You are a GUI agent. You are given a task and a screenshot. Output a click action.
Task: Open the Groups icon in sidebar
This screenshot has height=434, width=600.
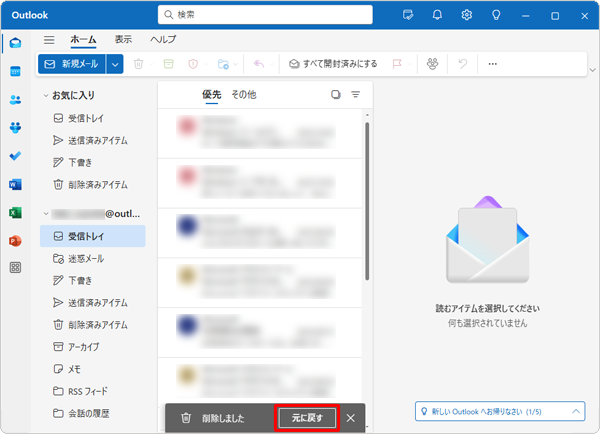click(15, 127)
